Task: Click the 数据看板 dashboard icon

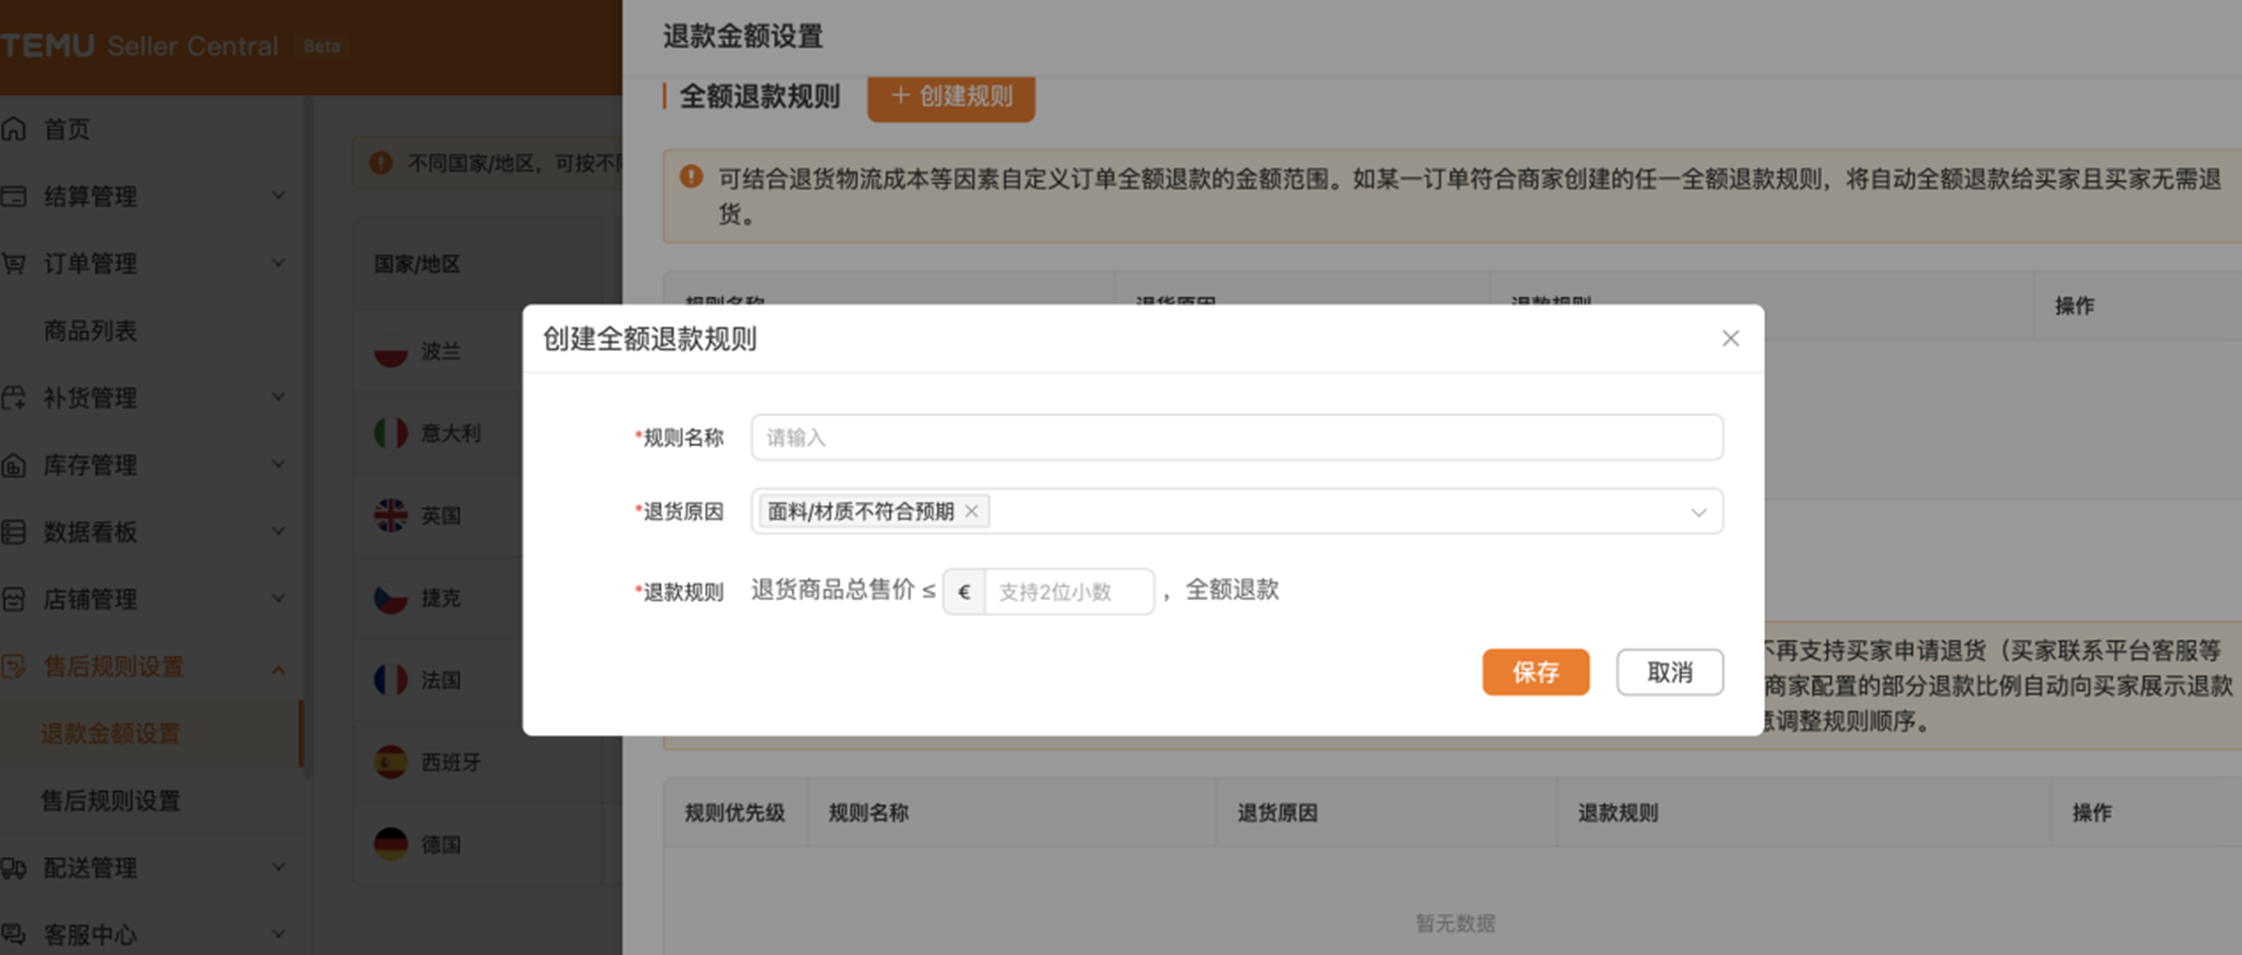Action: (x=14, y=532)
